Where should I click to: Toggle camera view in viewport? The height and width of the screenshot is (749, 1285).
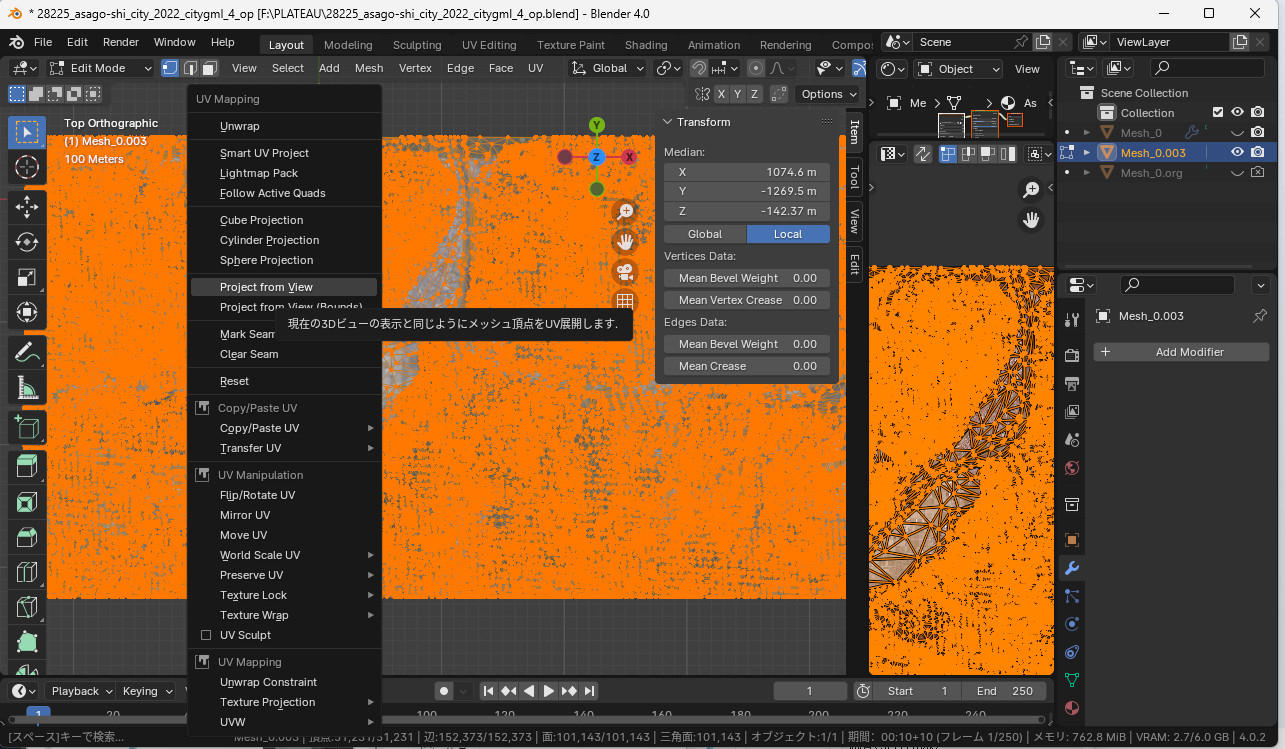(625, 271)
